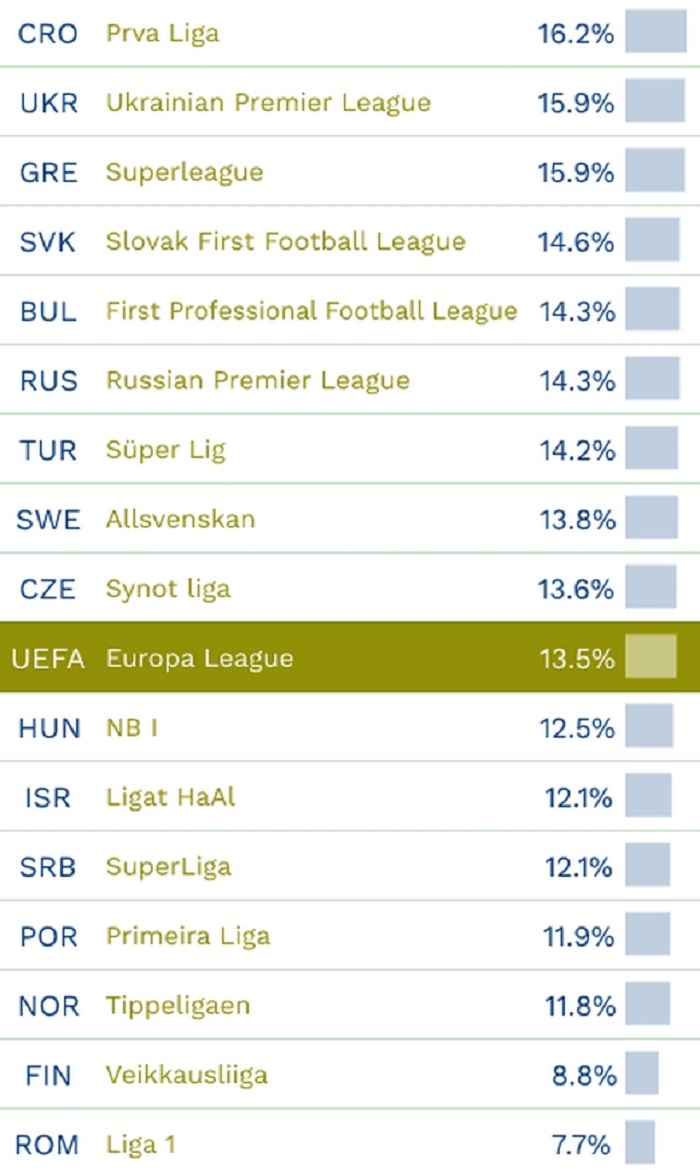Viewport: 700px width, 1170px height.
Task: Open the Allsvenskan league link
Action: click(x=180, y=519)
